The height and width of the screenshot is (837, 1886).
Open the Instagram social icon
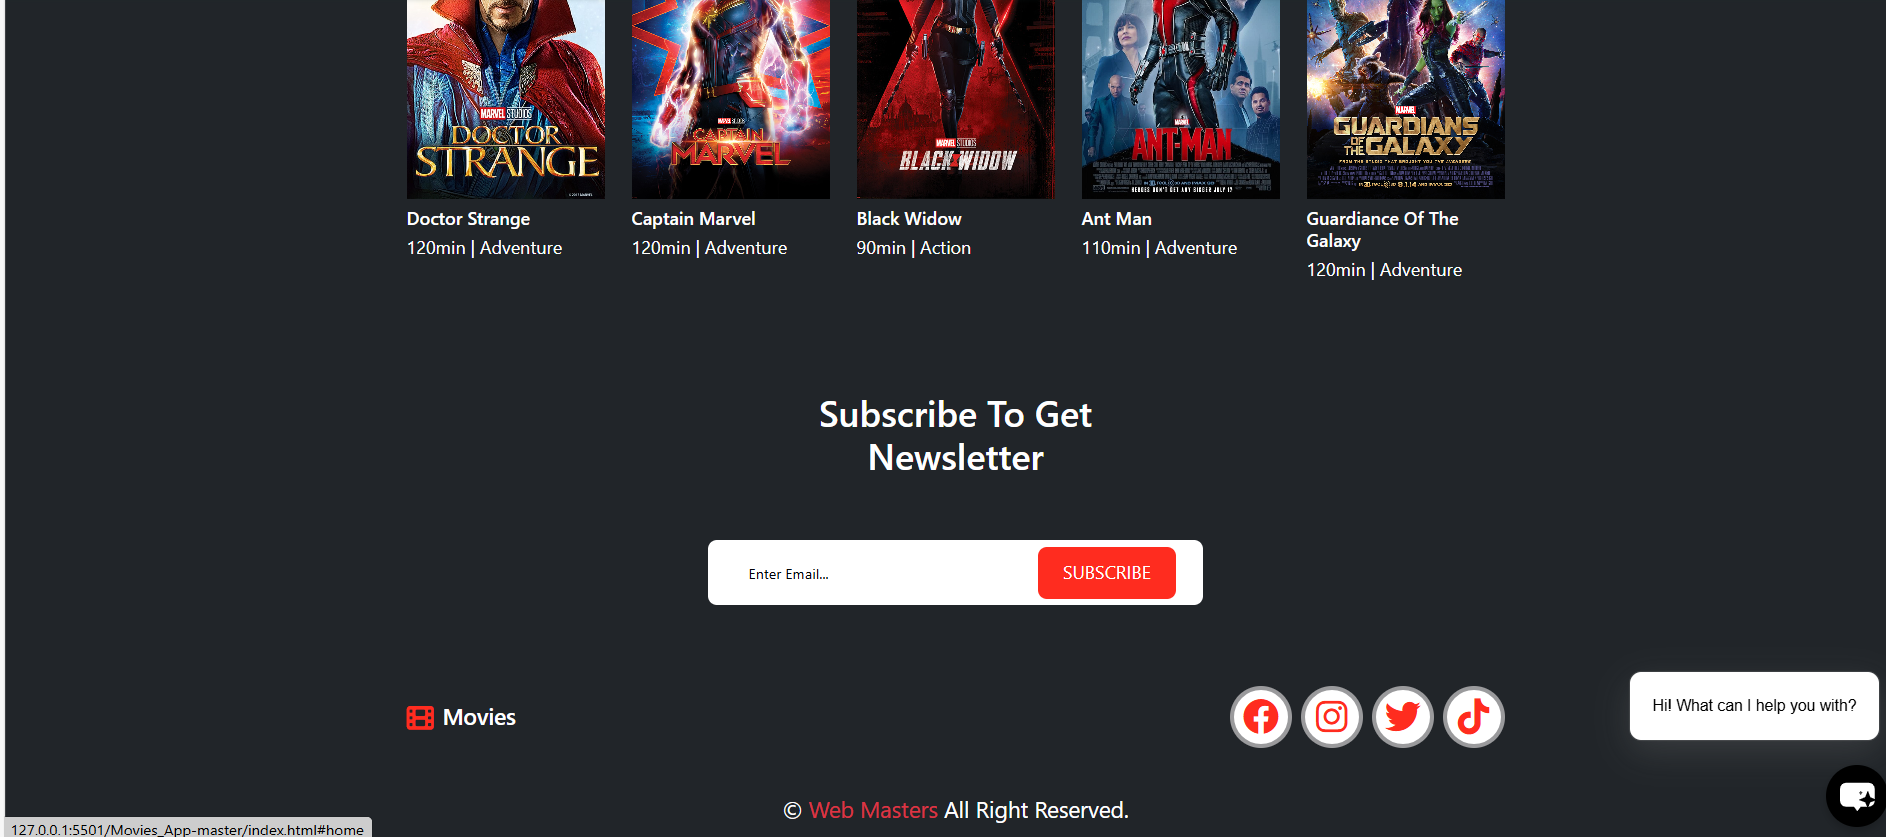tap(1331, 717)
